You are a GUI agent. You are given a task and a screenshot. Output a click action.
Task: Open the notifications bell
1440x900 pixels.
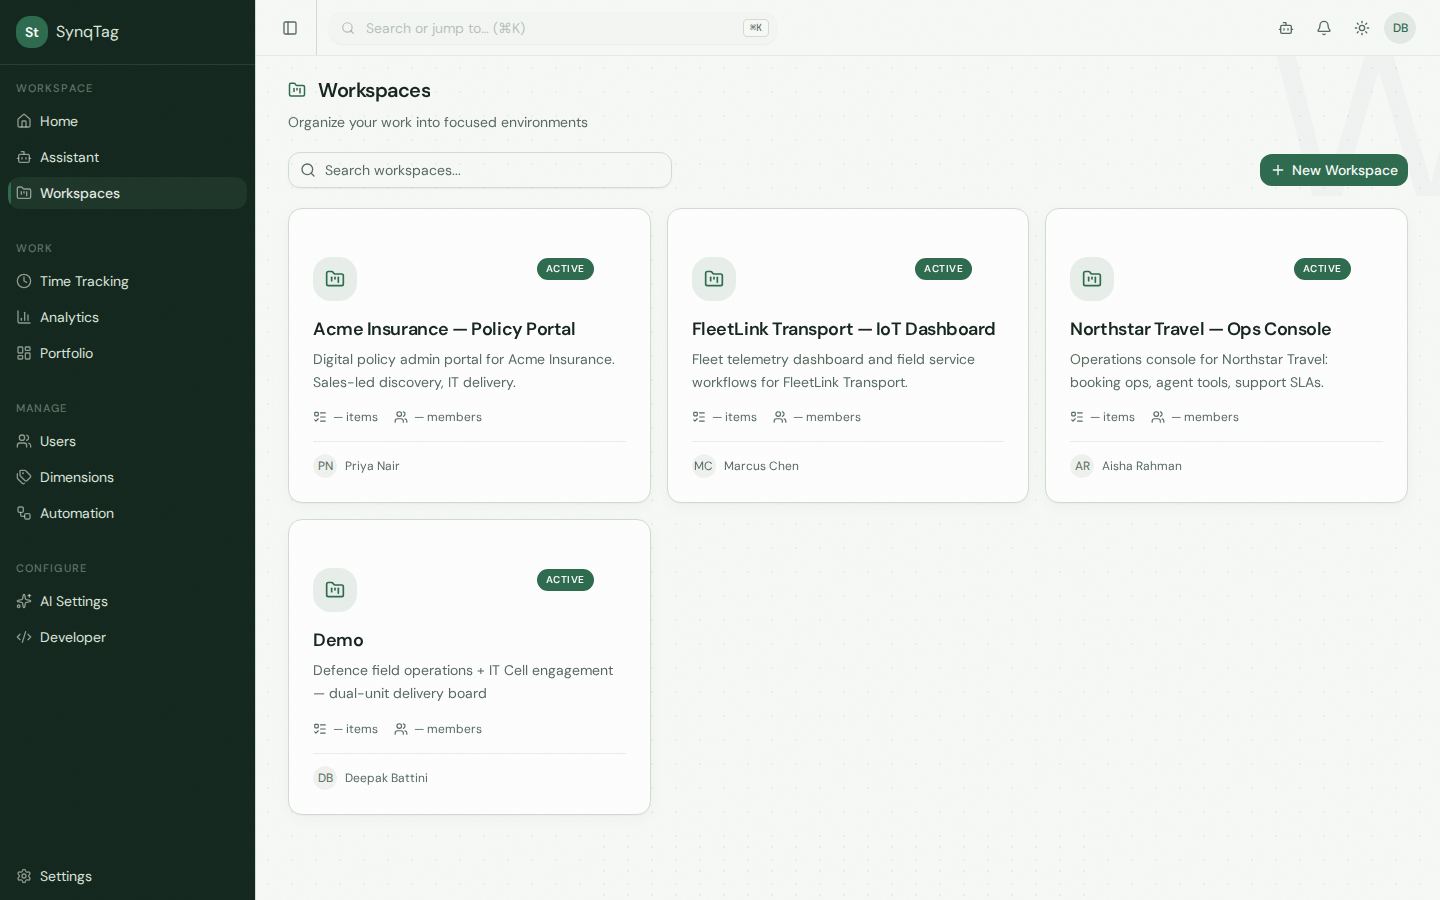click(x=1324, y=28)
